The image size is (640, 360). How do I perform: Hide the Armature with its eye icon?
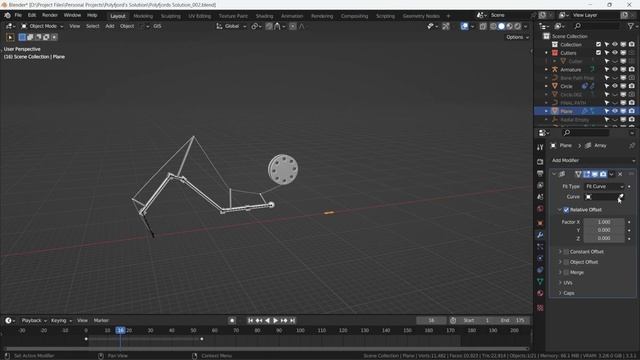pyautogui.click(x=615, y=69)
